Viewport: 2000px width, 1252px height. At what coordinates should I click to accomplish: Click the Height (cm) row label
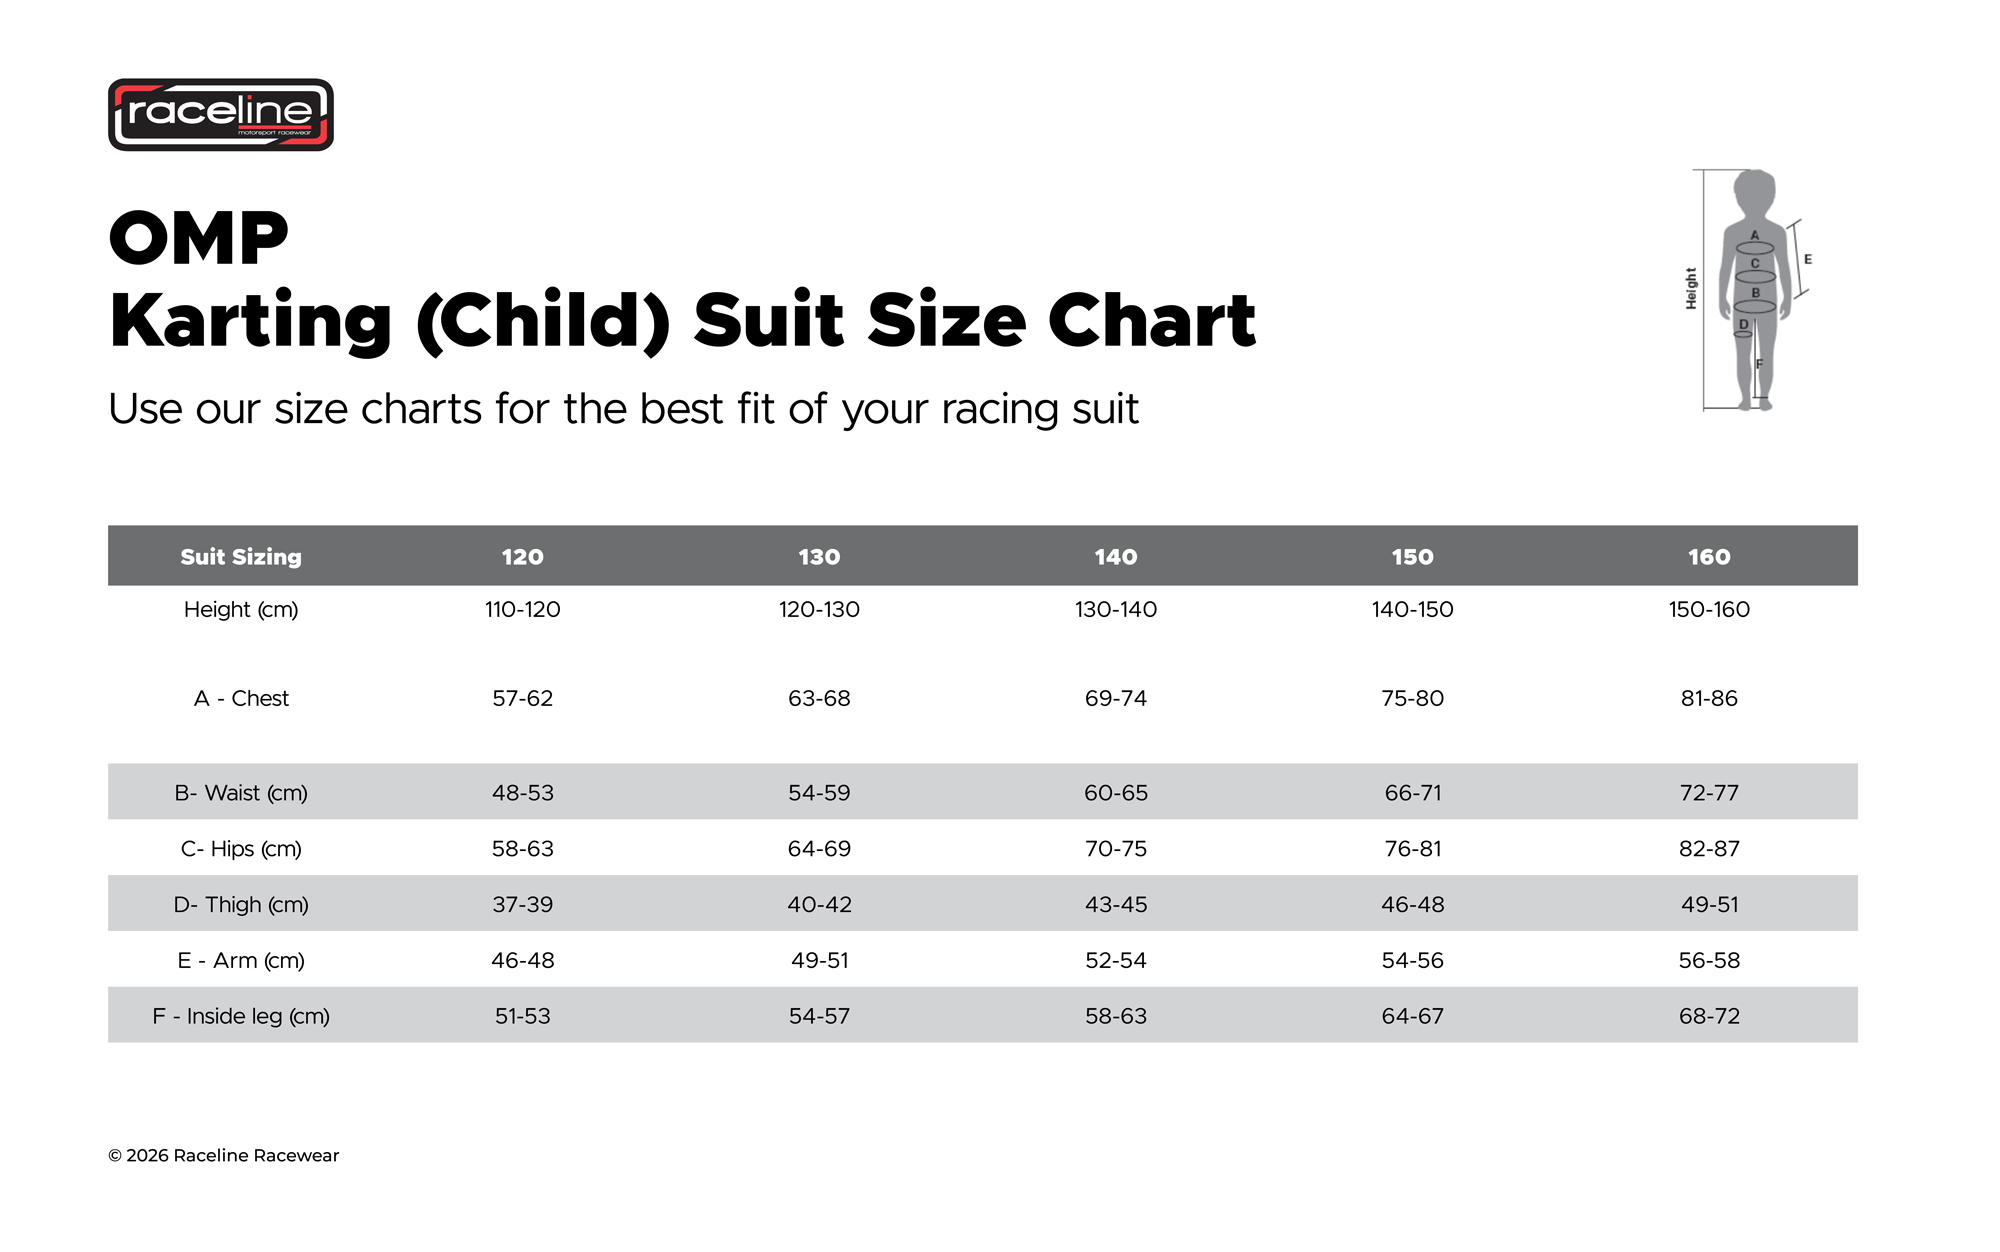point(241,610)
